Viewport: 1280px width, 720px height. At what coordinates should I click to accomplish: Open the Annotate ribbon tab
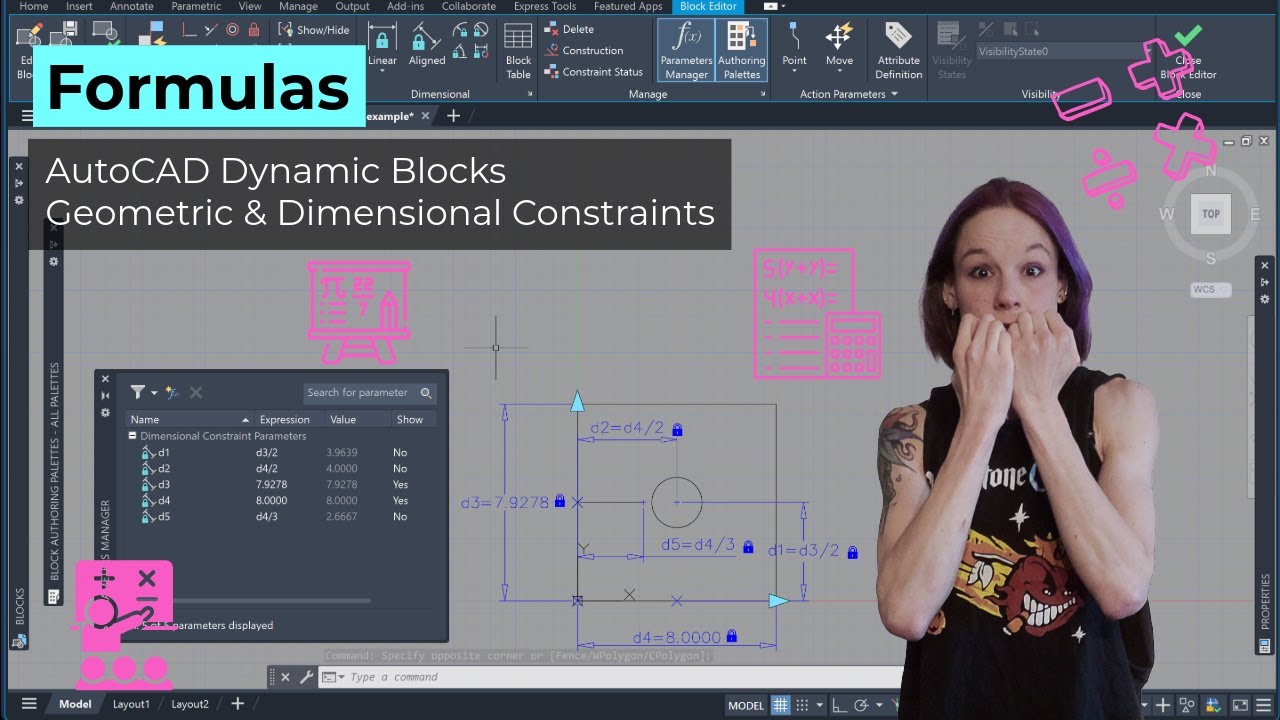coord(132,6)
